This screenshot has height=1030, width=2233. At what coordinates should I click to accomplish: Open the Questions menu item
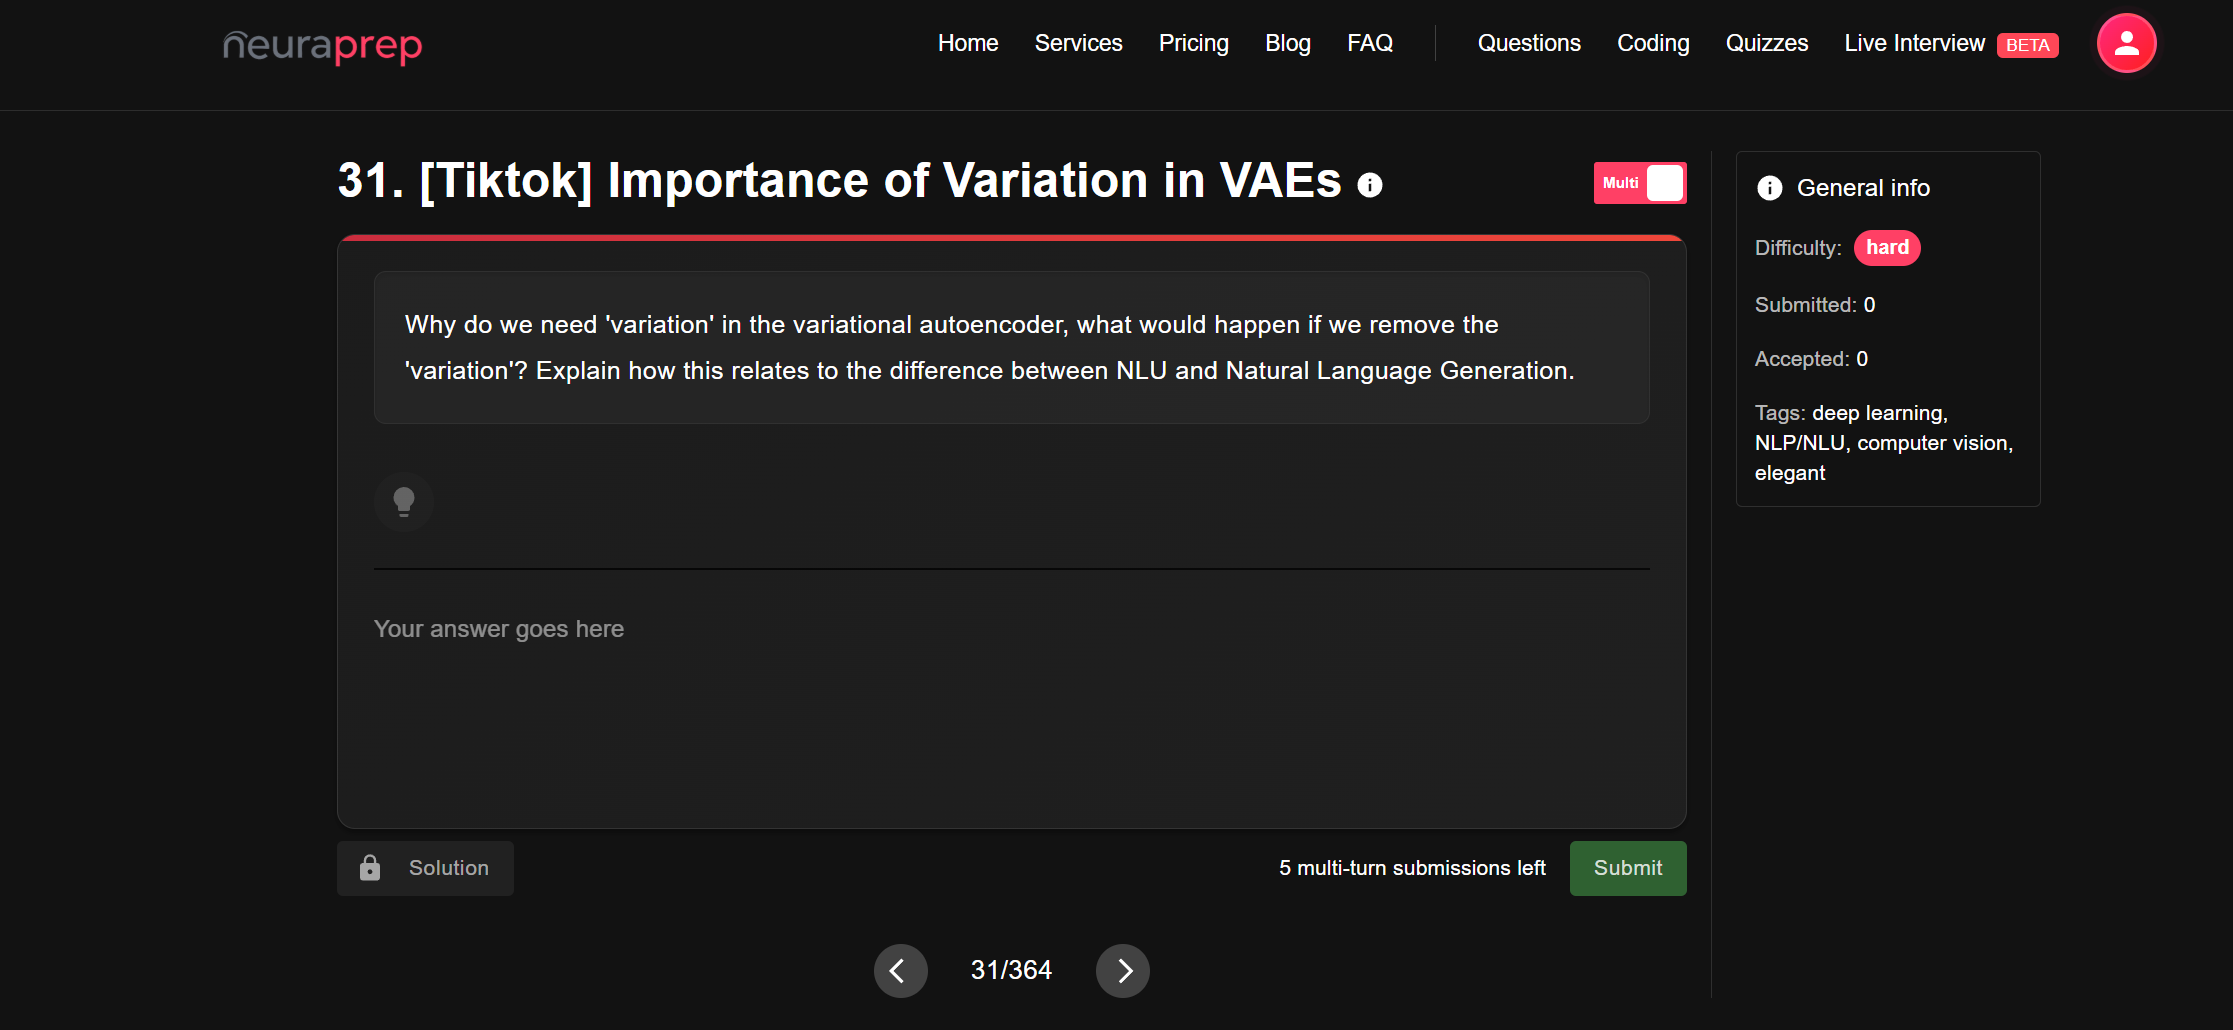(1529, 43)
